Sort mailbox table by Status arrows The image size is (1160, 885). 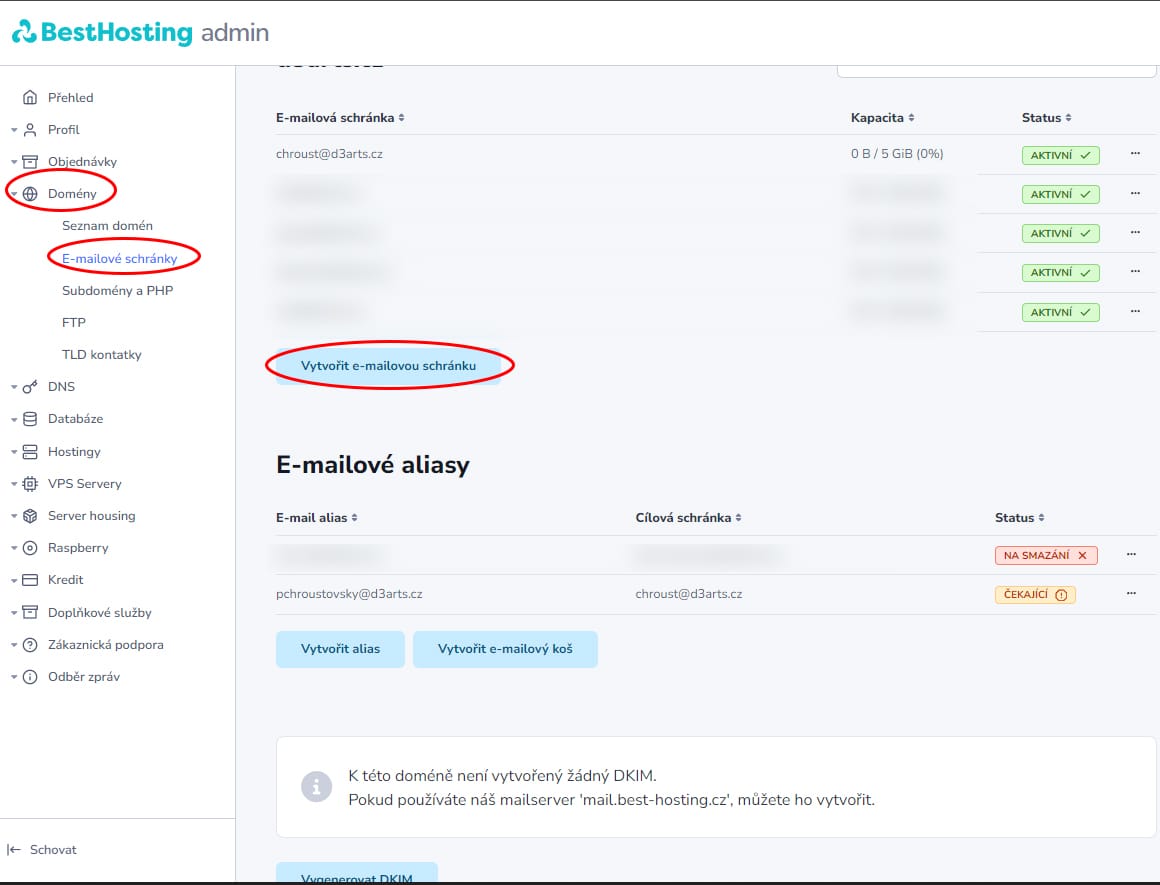[x=1068, y=118]
